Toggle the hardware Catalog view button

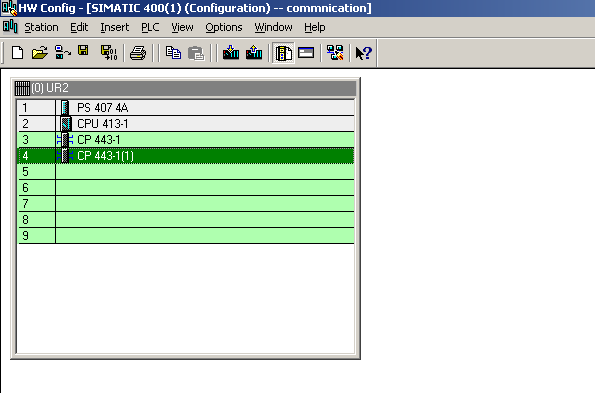coord(283,53)
